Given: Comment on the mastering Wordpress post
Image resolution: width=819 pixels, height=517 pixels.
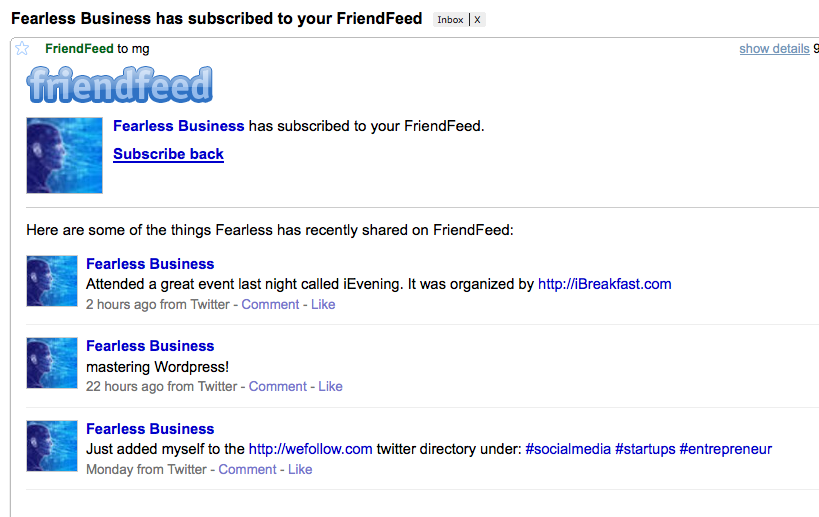Looking at the screenshot, I should click(x=277, y=386).
